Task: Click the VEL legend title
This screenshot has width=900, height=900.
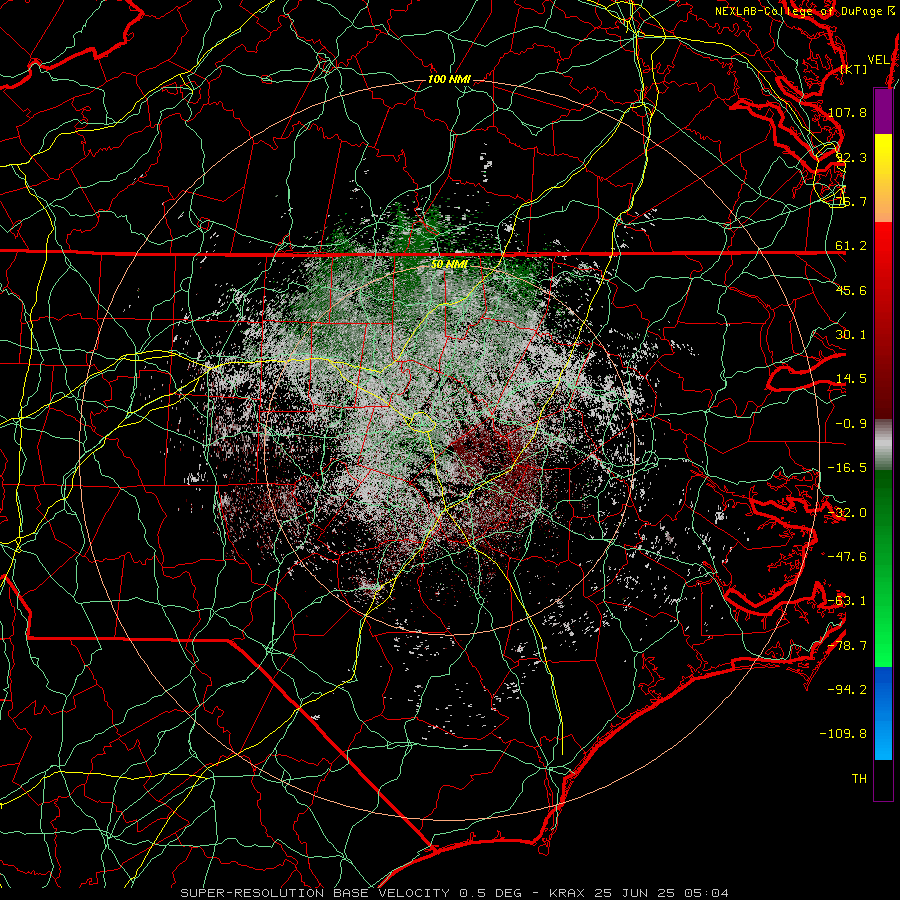Action: pos(878,60)
